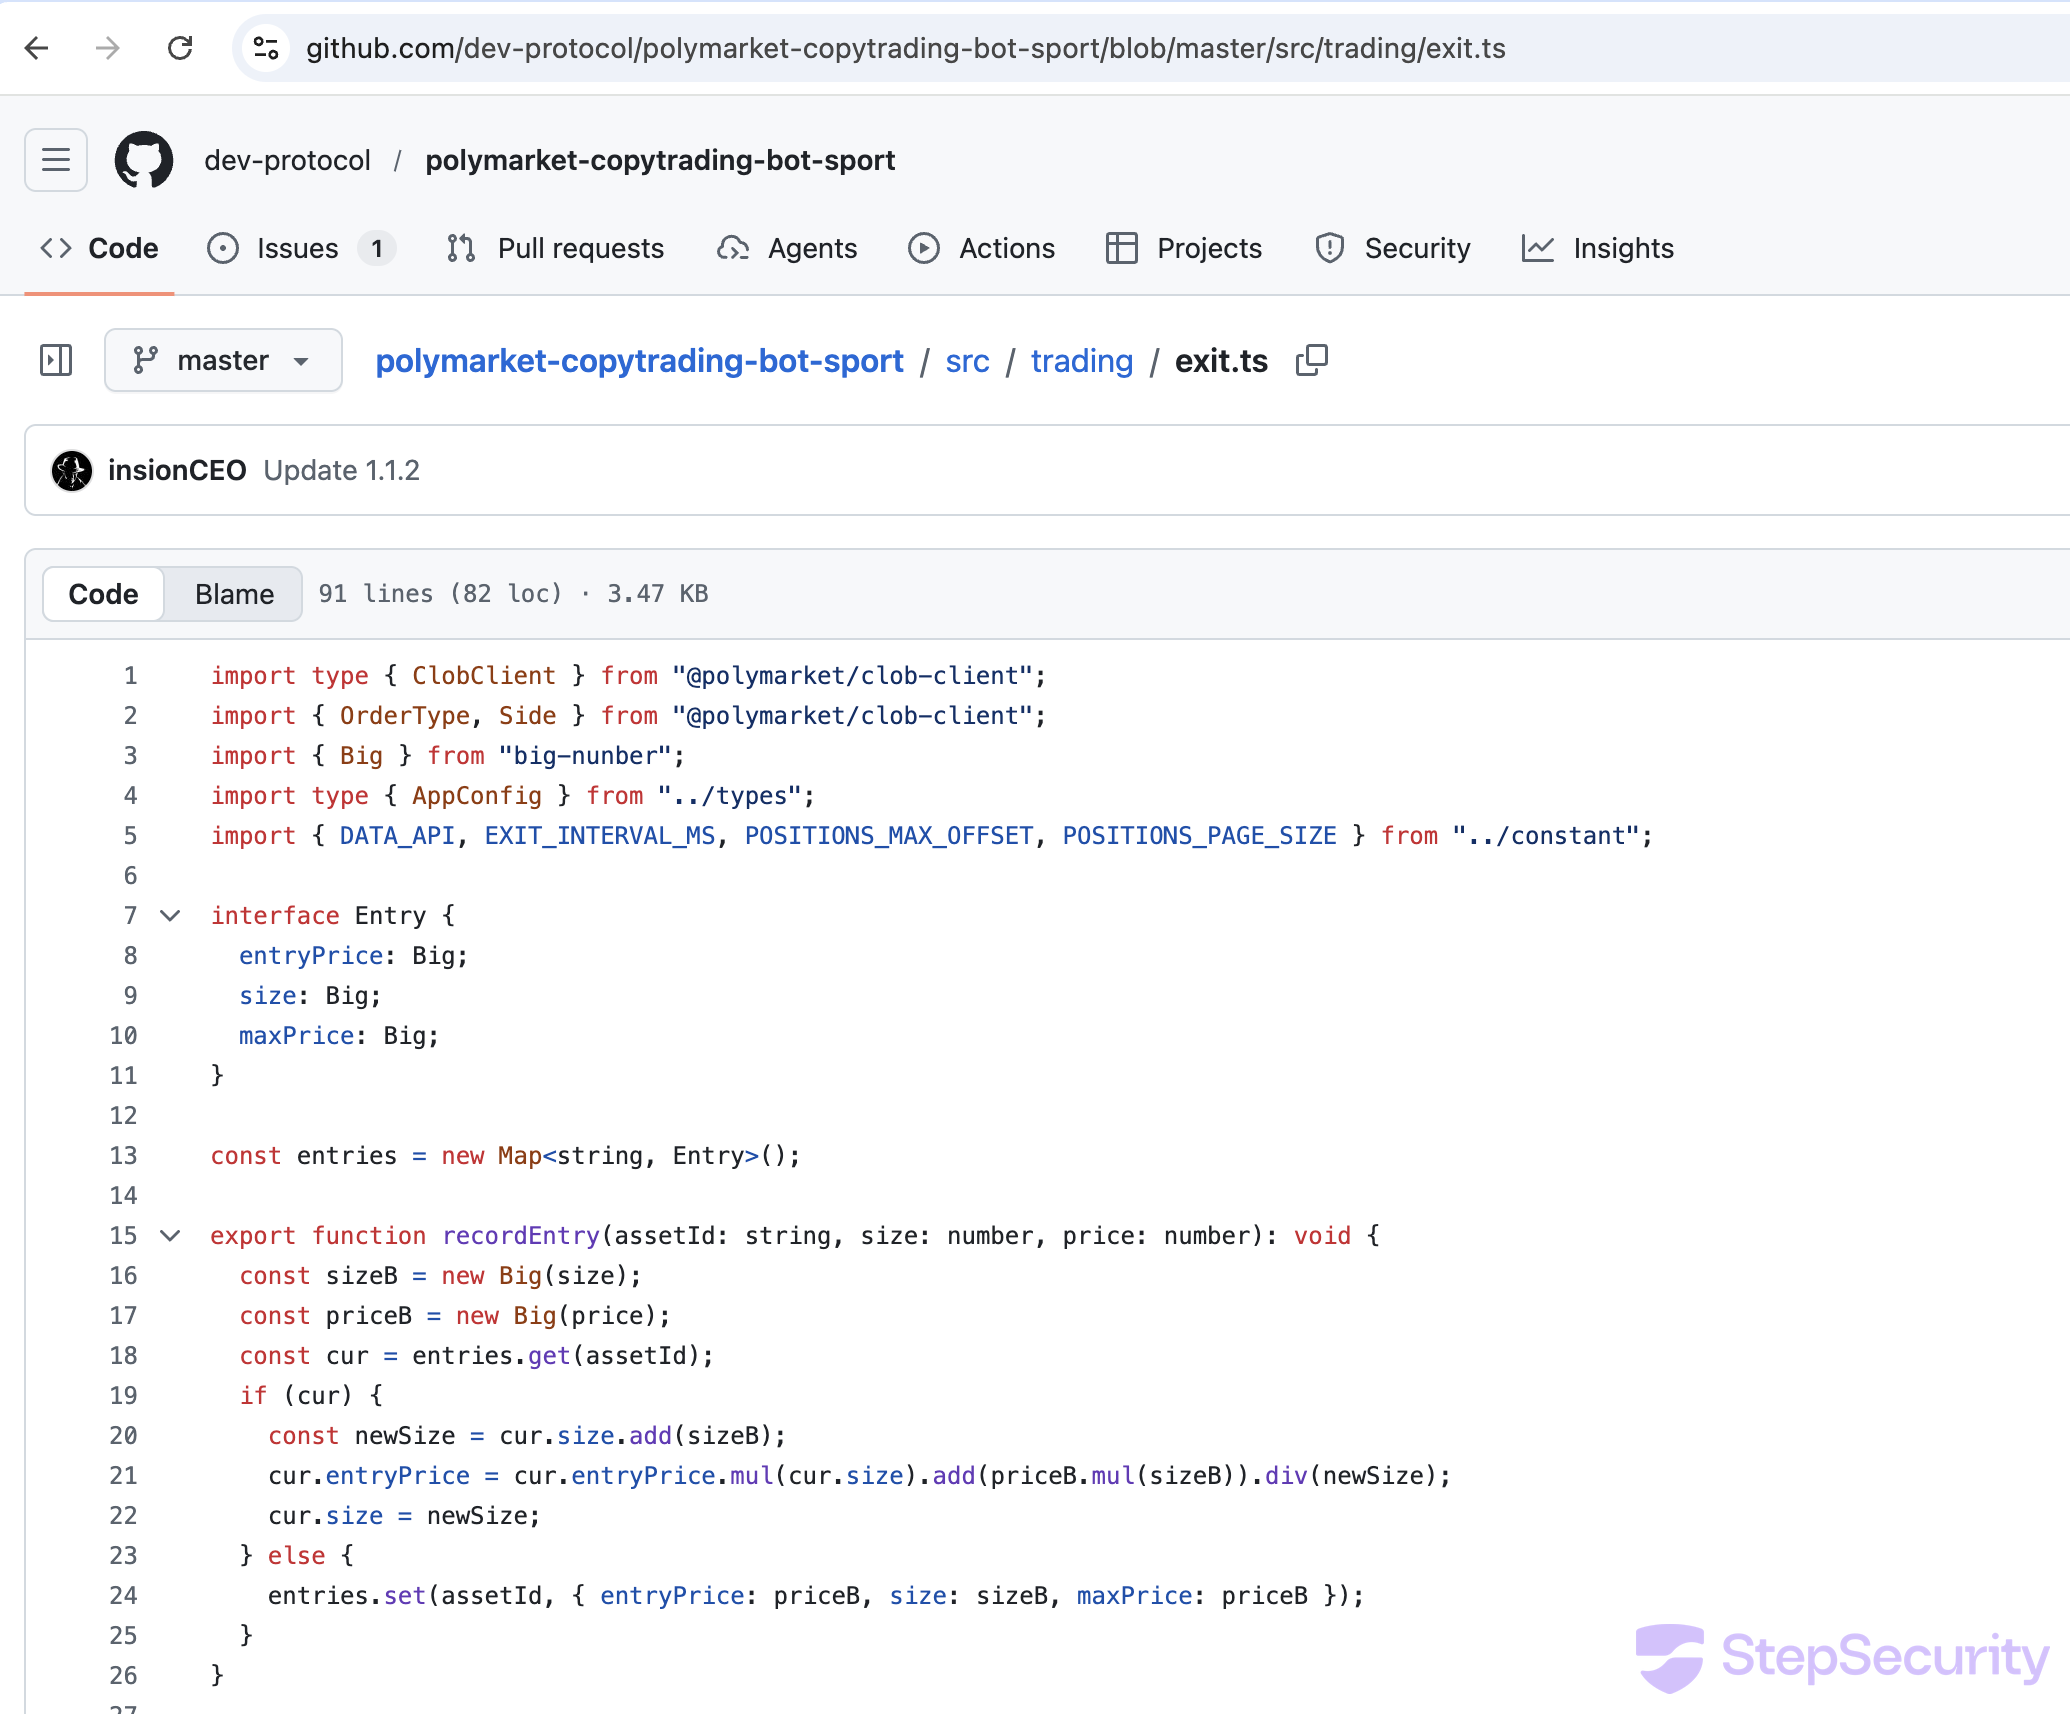Open the Issues tab
The width and height of the screenshot is (2070, 1714).
click(x=298, y=248)
